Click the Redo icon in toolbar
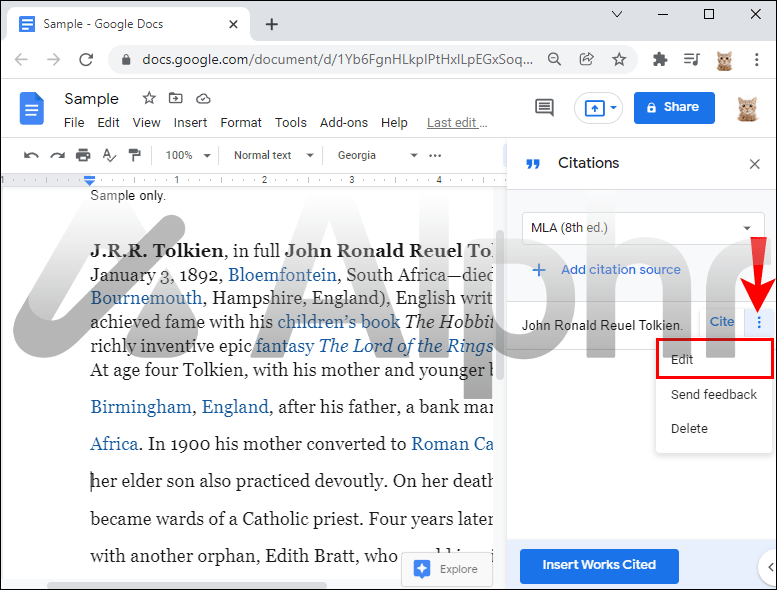The image size is (777, 590). coord(57,156)
